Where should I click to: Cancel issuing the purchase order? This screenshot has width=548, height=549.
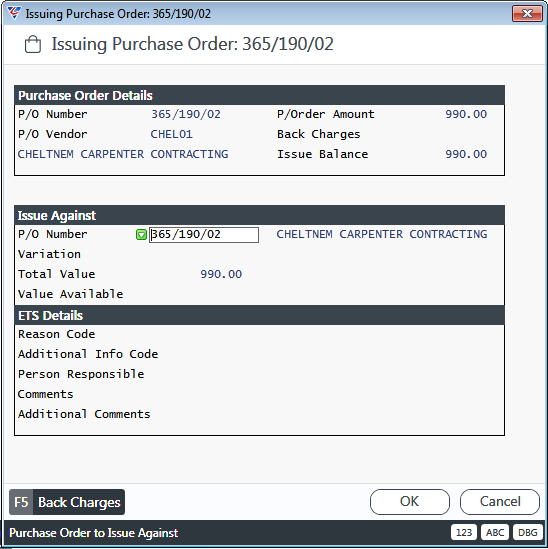[x=500, y=502]
